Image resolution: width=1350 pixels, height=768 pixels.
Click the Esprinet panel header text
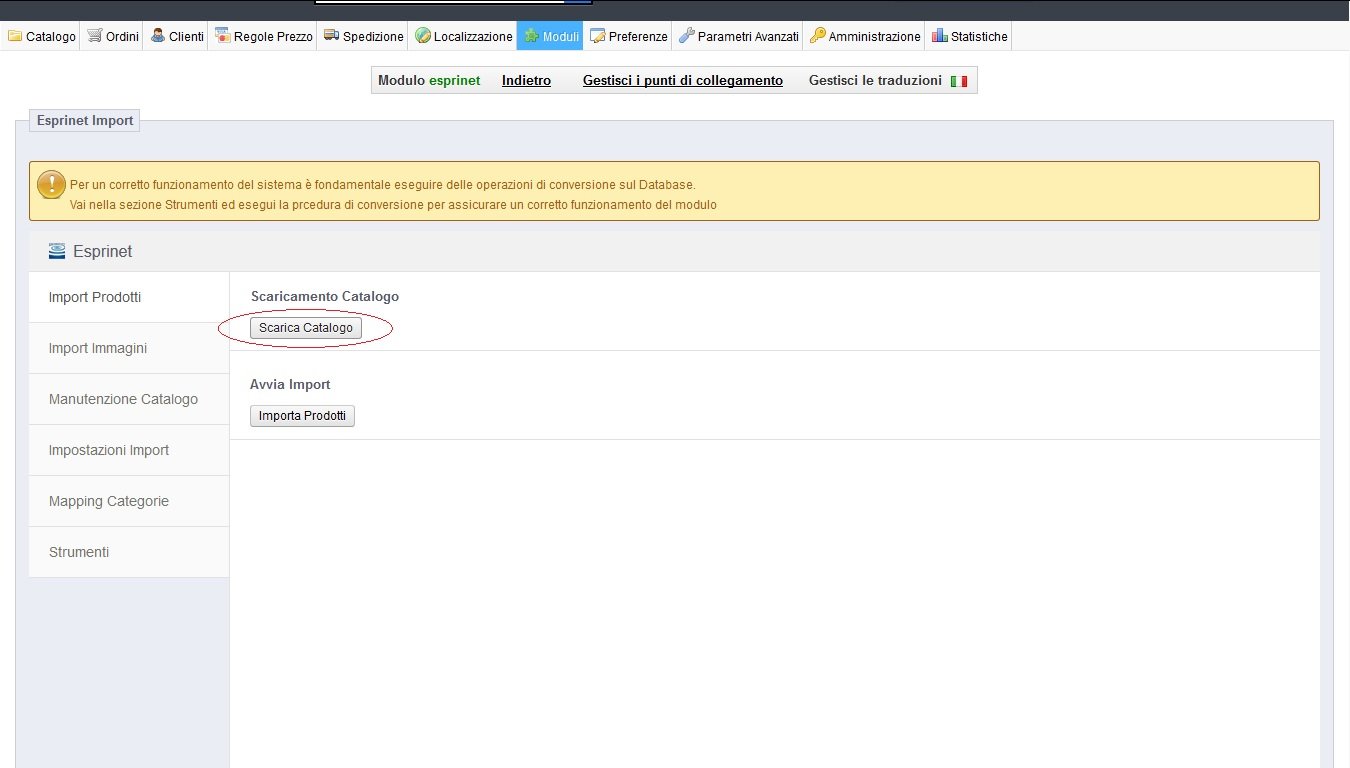pyautogui.click(x=103, y=251)
